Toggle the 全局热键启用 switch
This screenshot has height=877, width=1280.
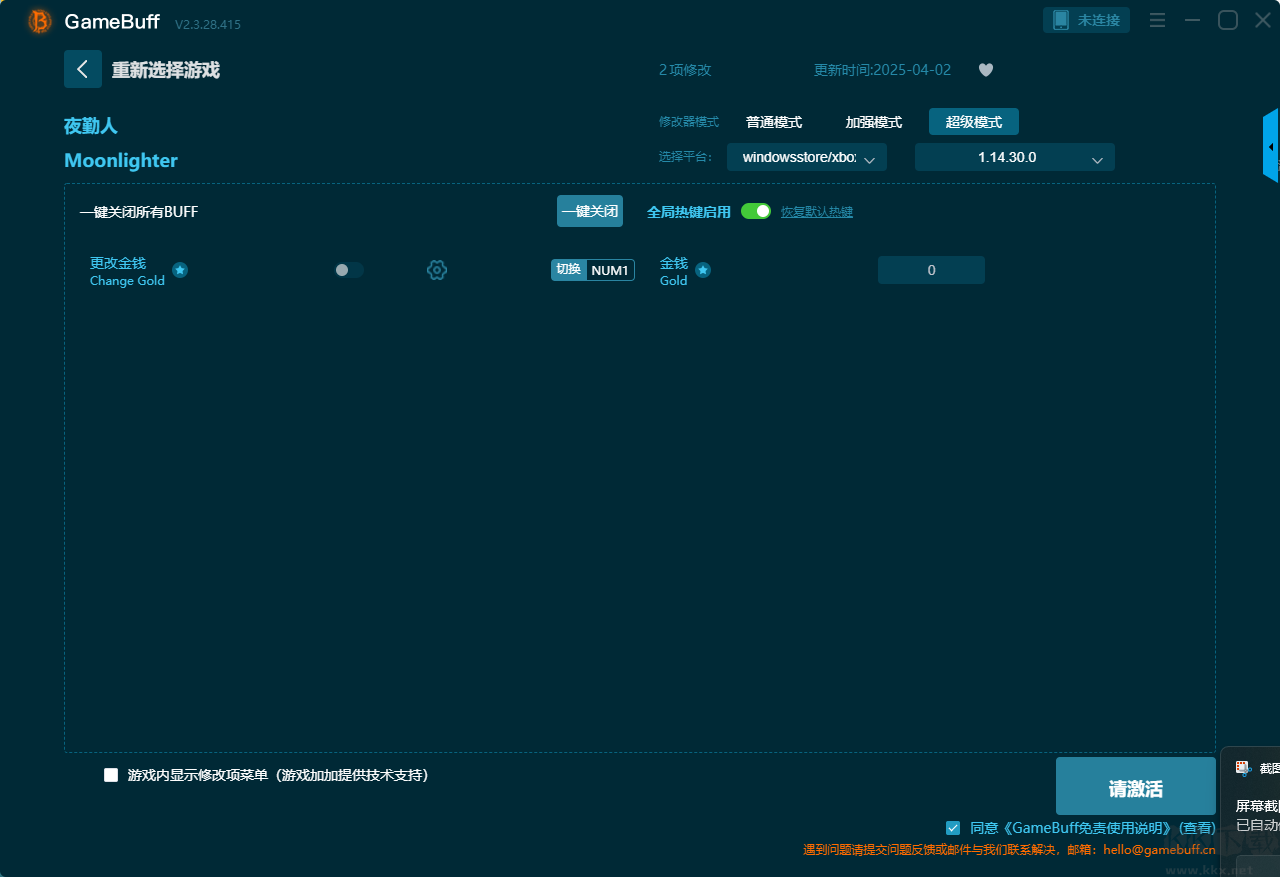[x=756, y=211]
